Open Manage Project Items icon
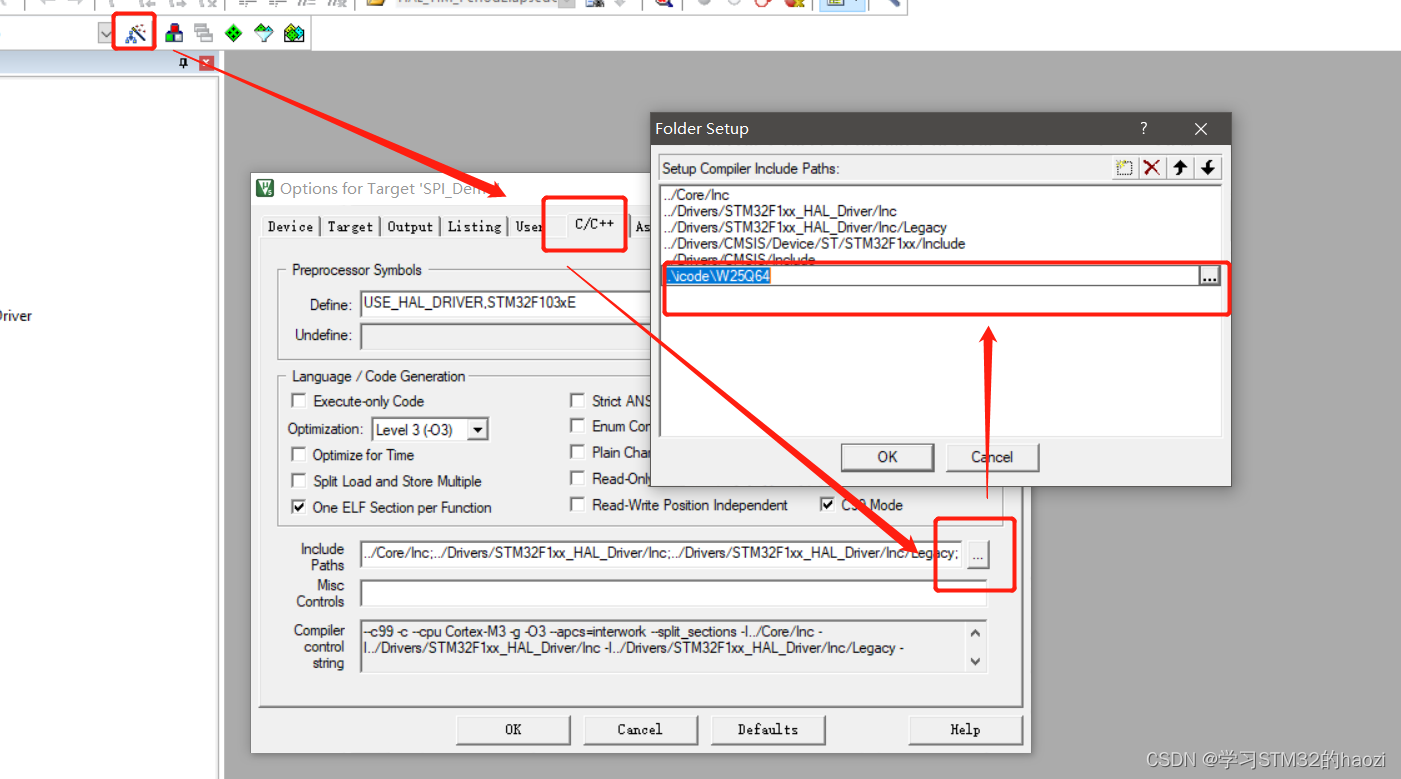 pos(174,33)
